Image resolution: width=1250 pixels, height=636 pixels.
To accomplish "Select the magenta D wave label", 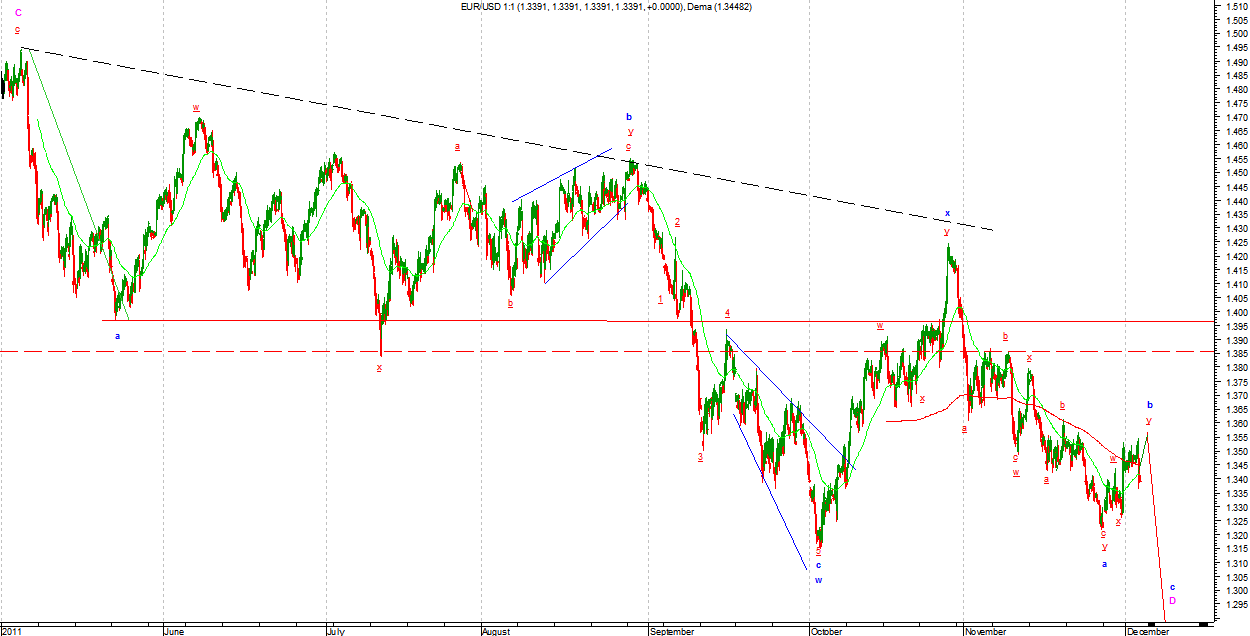I will coord(1172,600).
